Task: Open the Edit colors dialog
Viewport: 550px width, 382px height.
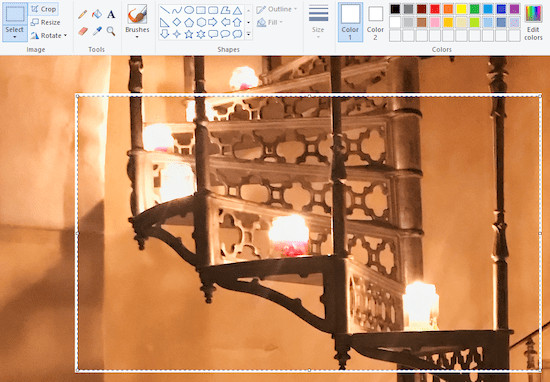Action: (x=533, y=22)
